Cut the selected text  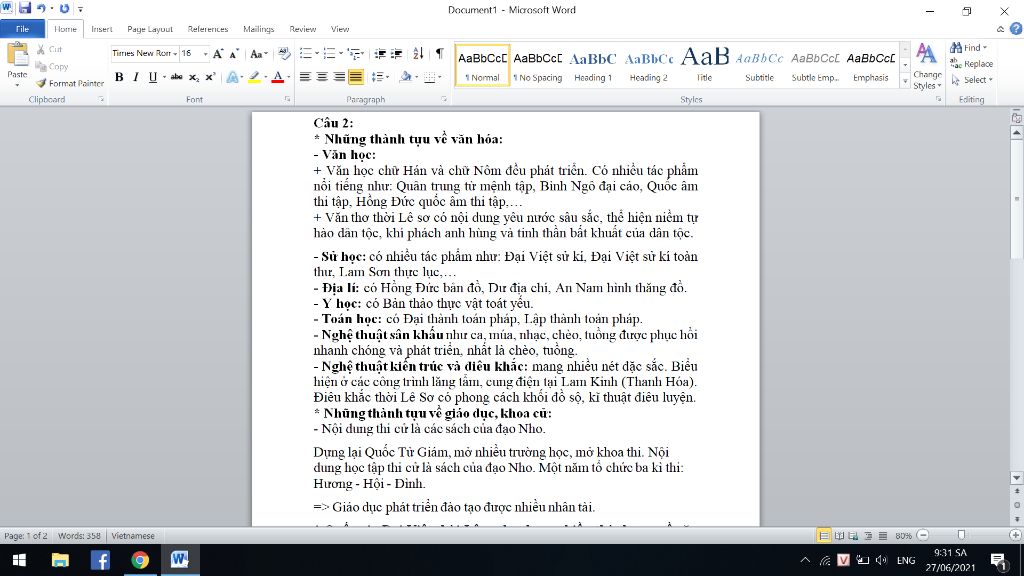[x=50, y=50]
